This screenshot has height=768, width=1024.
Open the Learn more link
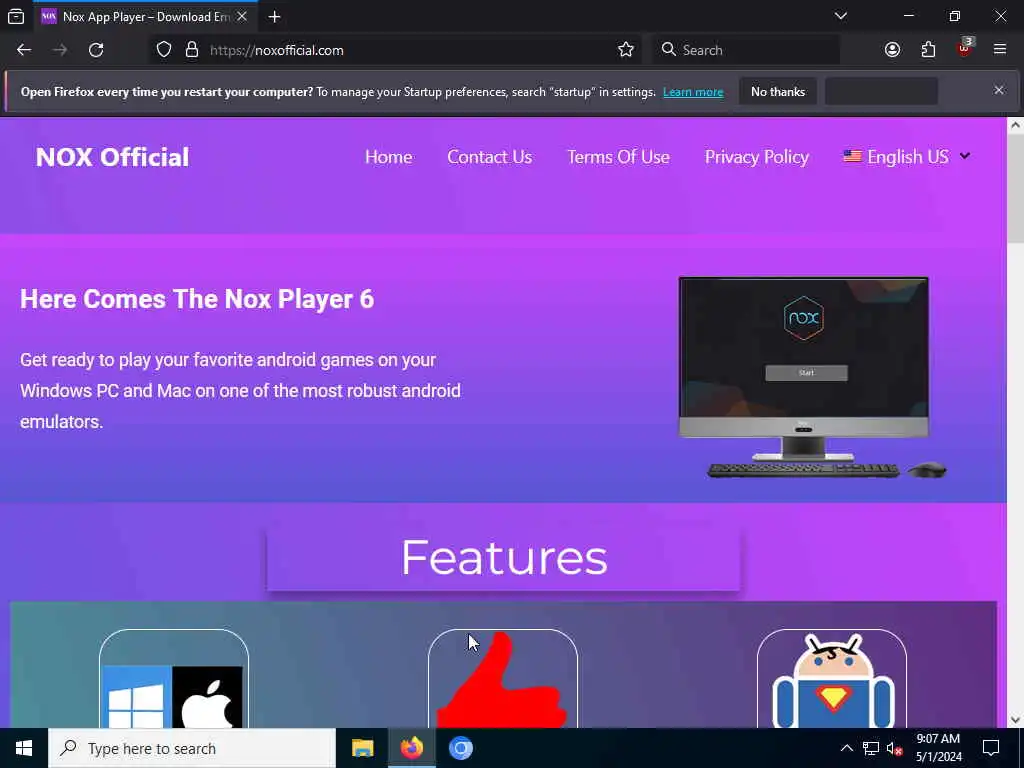pyautogui.click(x=693, y=92)
